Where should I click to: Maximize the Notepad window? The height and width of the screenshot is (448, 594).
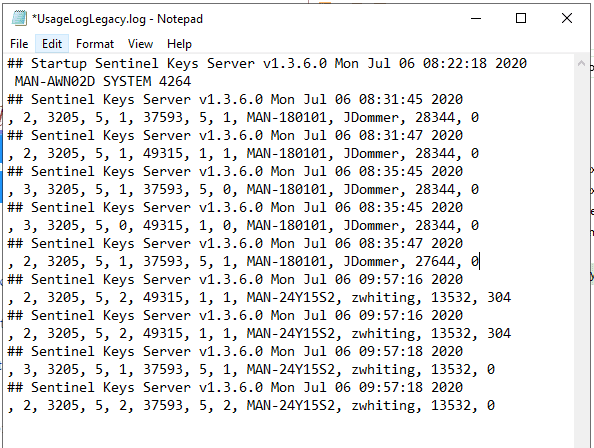(x=521, y=18)
